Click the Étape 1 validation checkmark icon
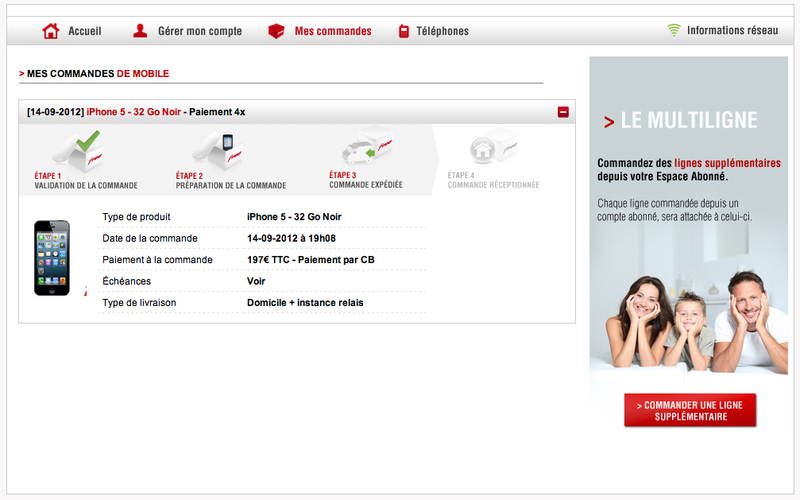800x500 pixels. pyautogui.click(x=77, y=150)
